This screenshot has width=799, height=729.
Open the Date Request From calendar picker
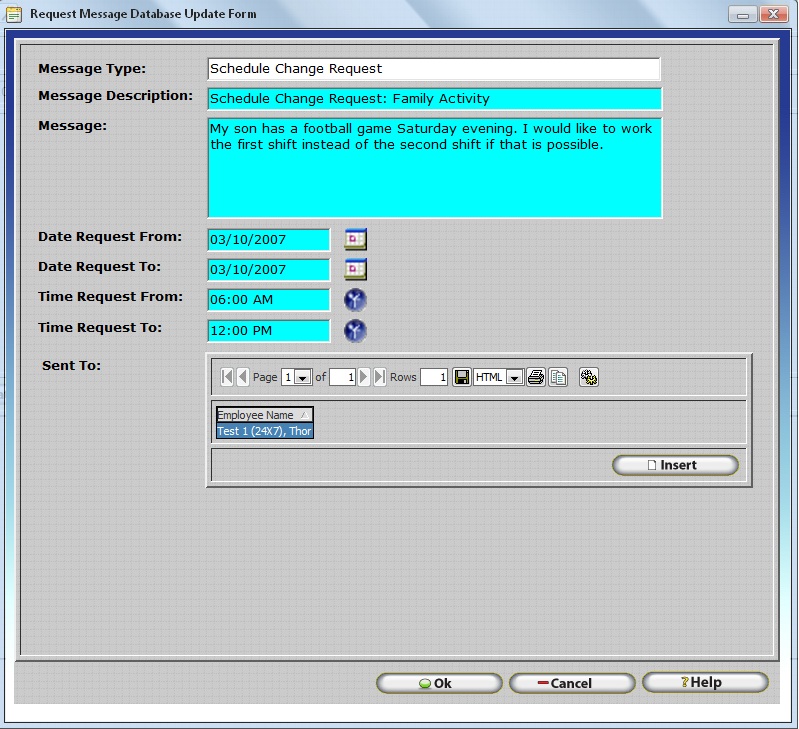355,239
